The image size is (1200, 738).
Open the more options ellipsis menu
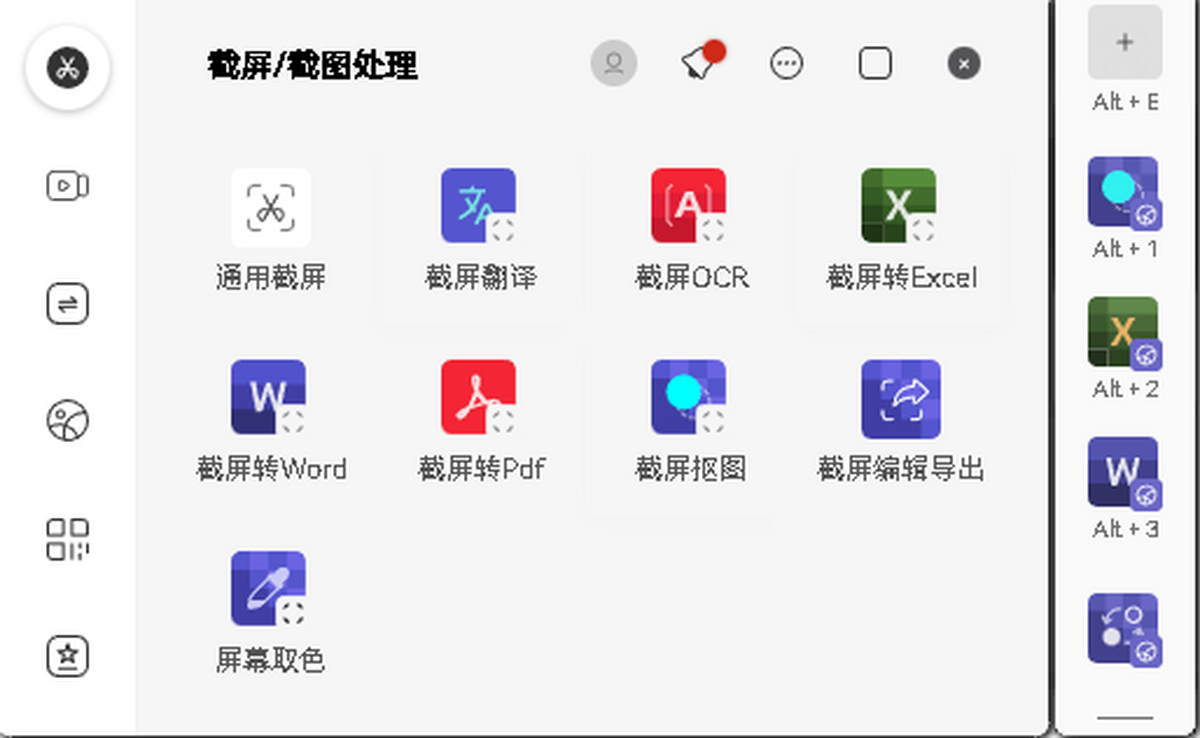point(787,64)
